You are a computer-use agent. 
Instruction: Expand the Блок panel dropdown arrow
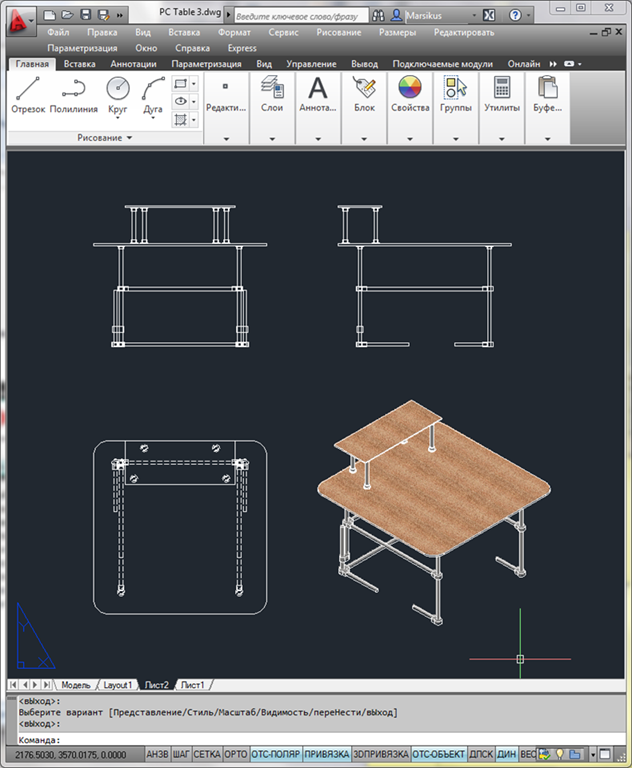[x=364, y=139]
